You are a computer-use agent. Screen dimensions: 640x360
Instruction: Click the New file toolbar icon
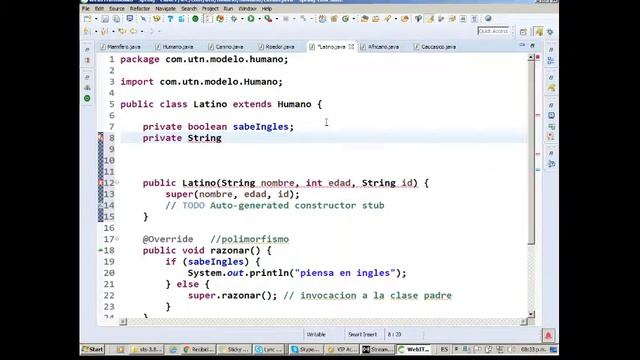coord(87,19)
